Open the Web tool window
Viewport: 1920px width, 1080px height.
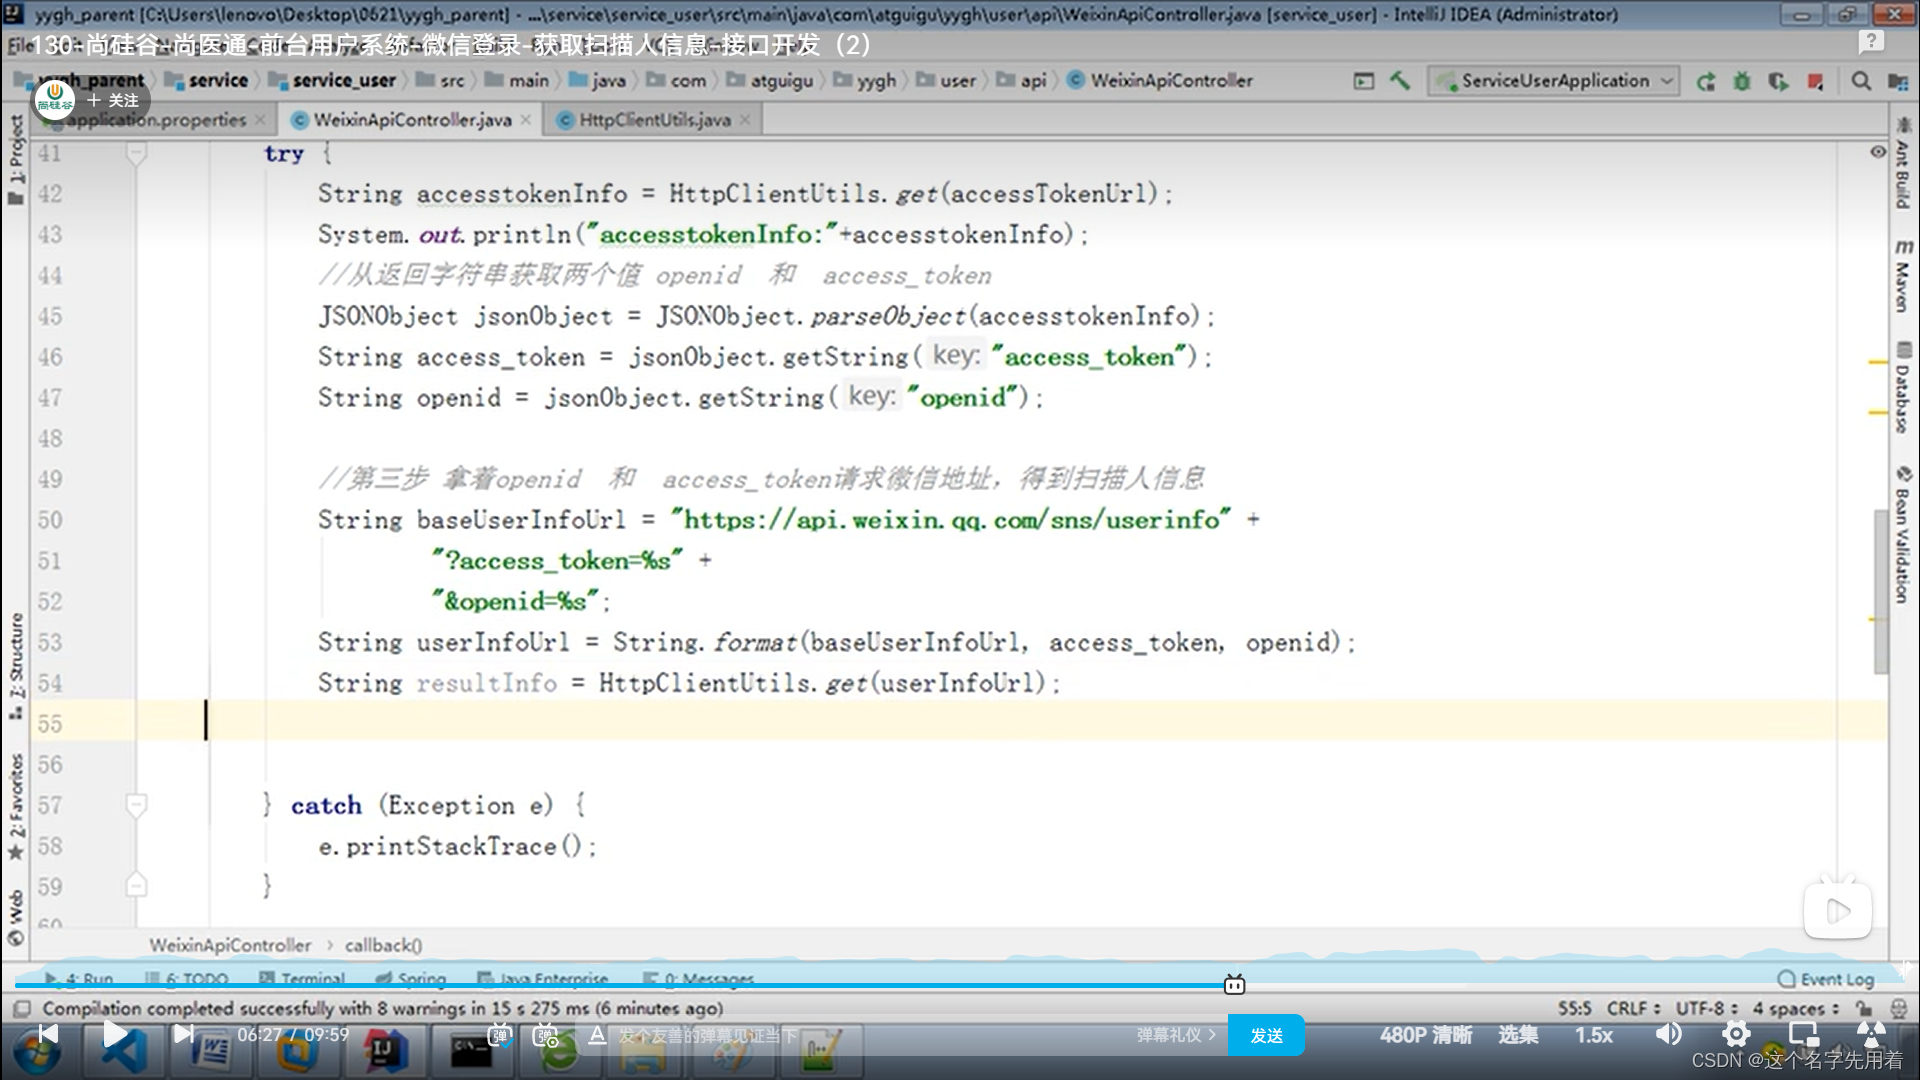coord(16,917)
